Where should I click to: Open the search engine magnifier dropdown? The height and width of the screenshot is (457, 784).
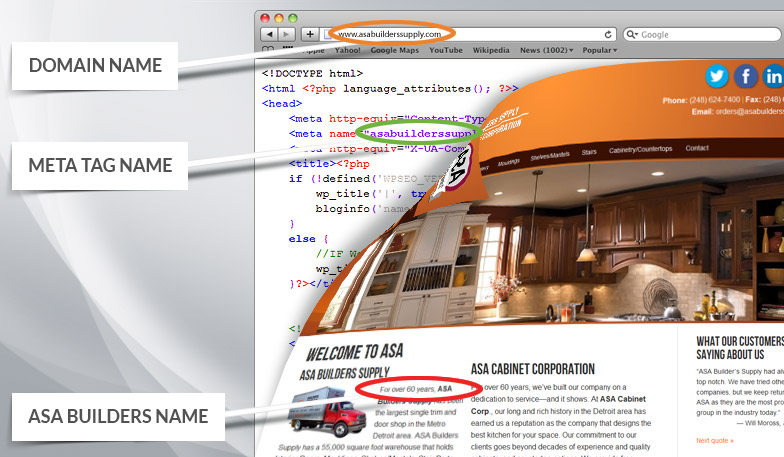point(632,34)
